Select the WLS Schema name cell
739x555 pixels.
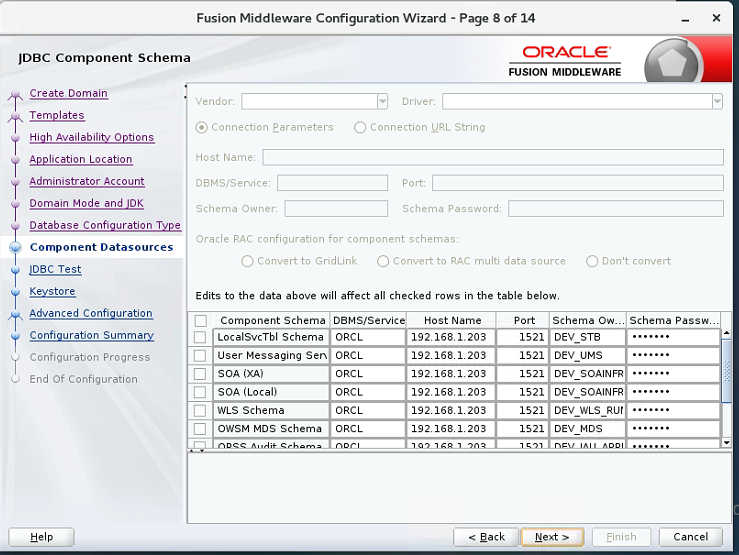pyautogui.click(x=271, y=411)
